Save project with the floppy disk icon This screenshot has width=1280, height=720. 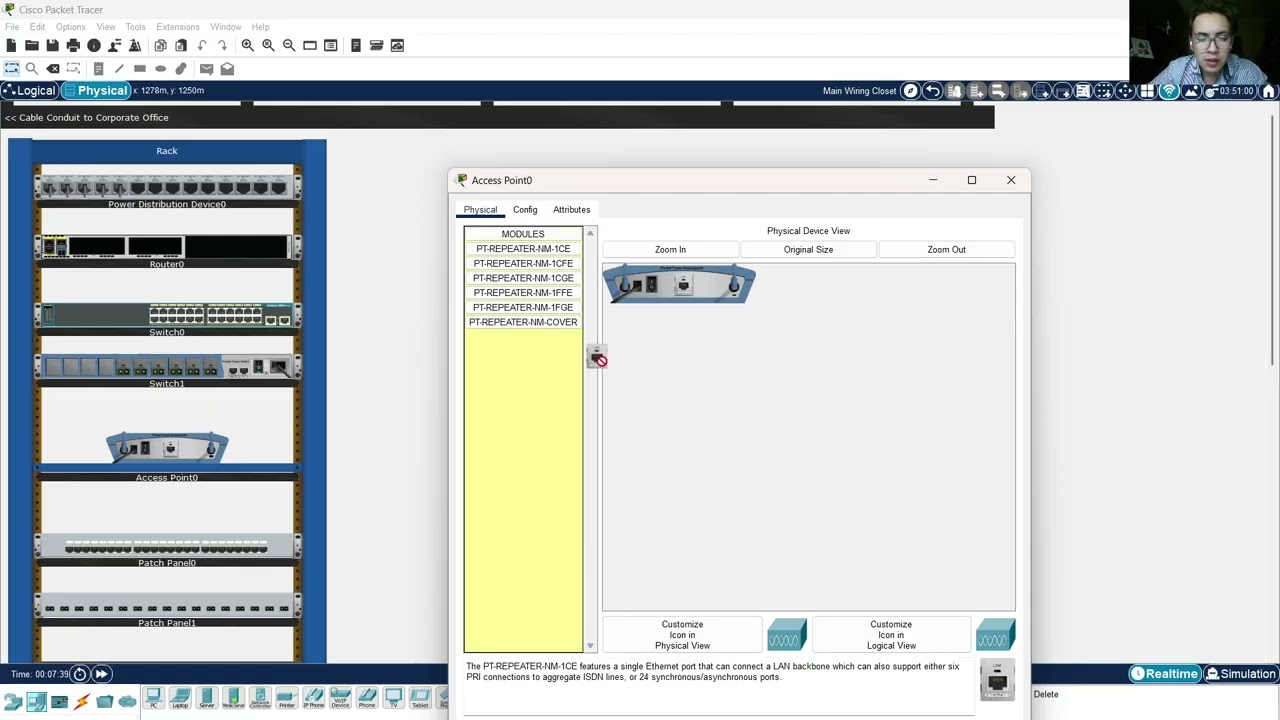click(x=52, y=45)
